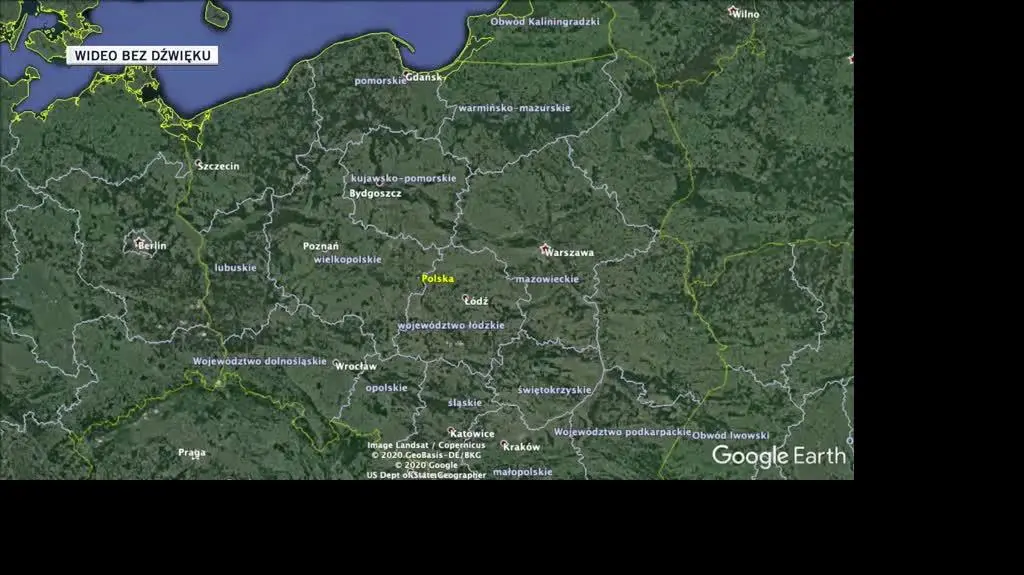This screenshot has width=1024, height=575.
Task: Click the kujawsko-pomorskie region label
Action: pos(404,178)
